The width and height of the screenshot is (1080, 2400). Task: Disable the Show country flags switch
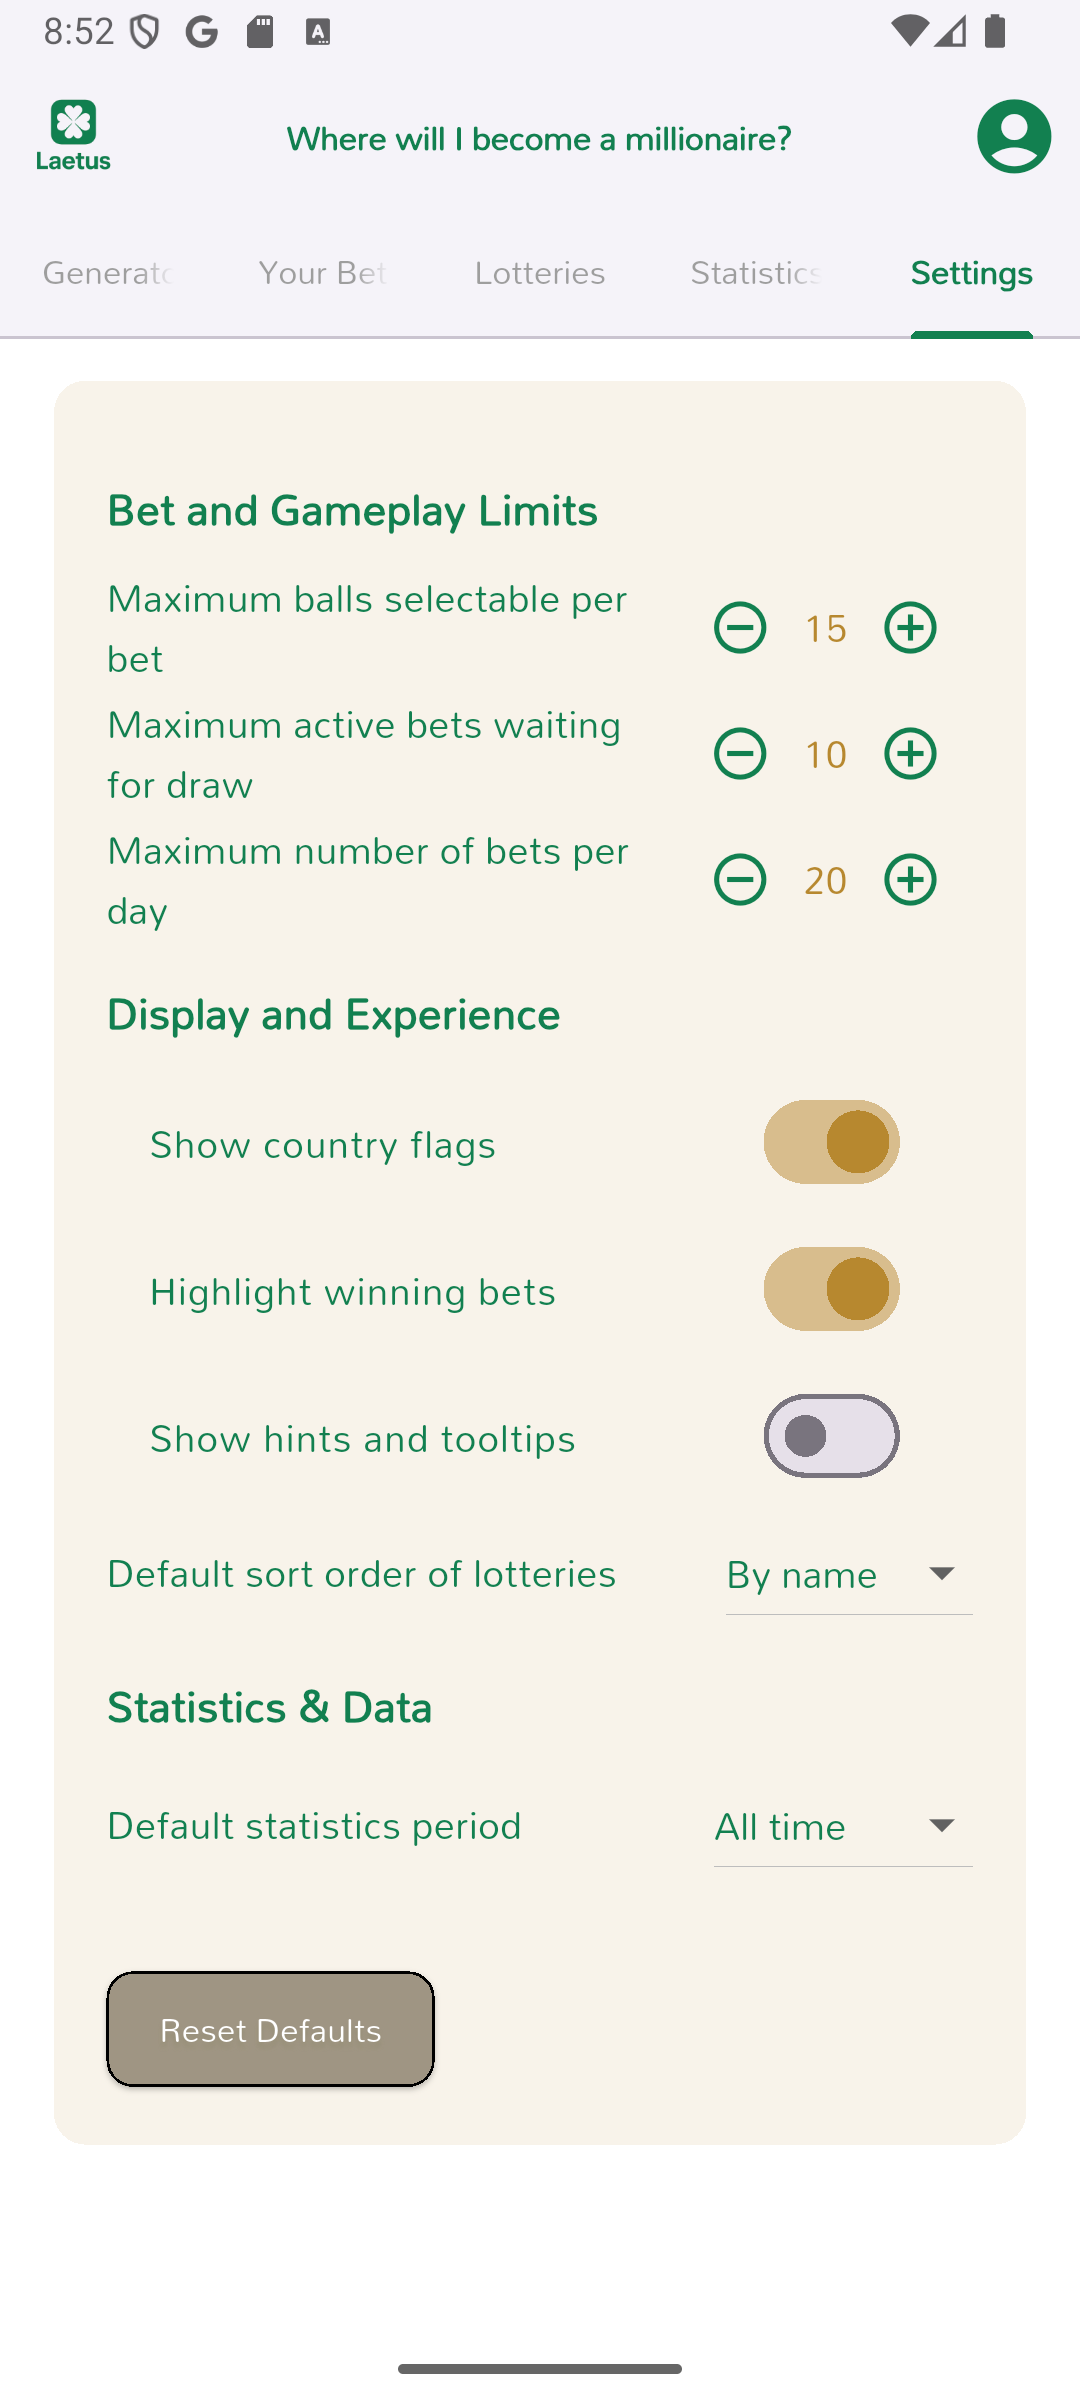tap(831, 1142)
